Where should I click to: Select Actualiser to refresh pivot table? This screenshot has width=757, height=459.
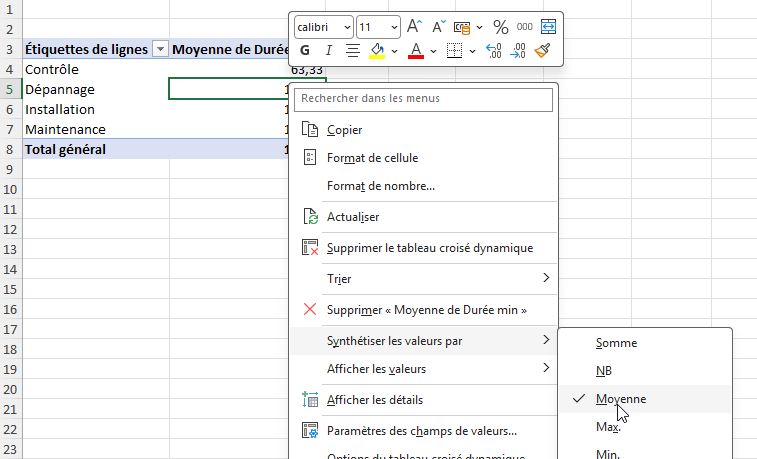[x=423, y=217]
